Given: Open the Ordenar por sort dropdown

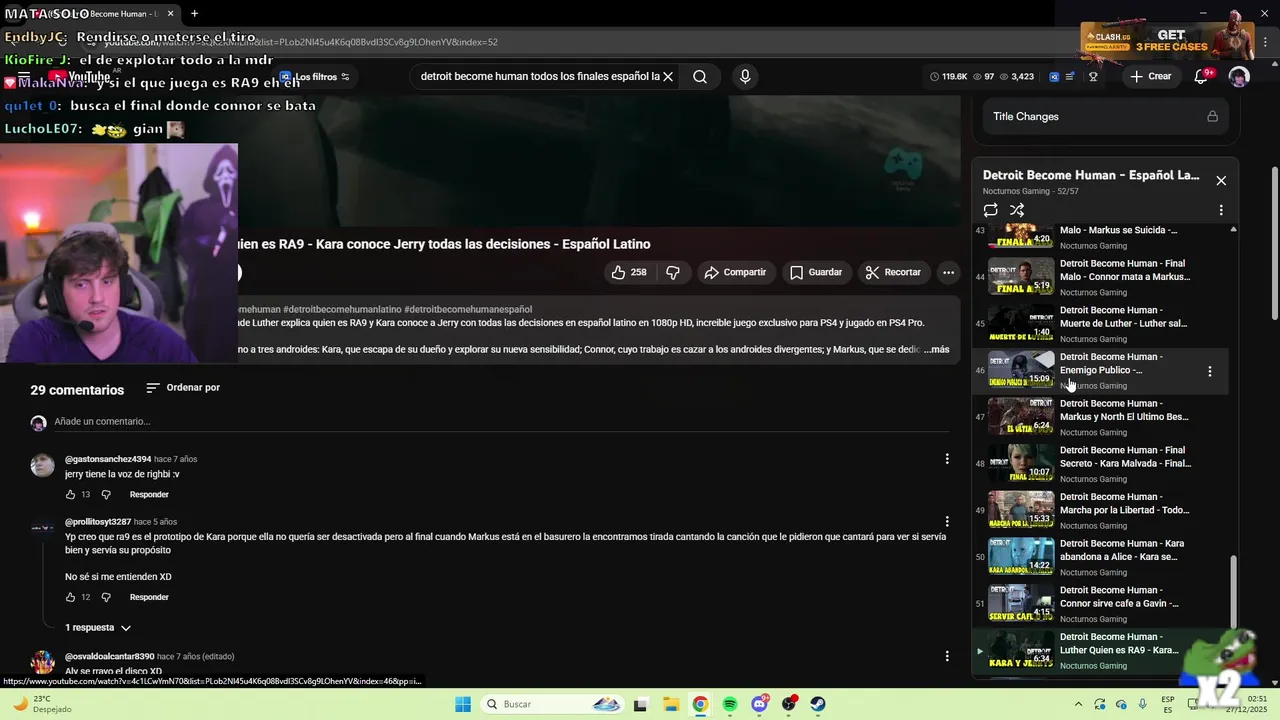Looking at the screenshot, I should [x=183, y=388].
